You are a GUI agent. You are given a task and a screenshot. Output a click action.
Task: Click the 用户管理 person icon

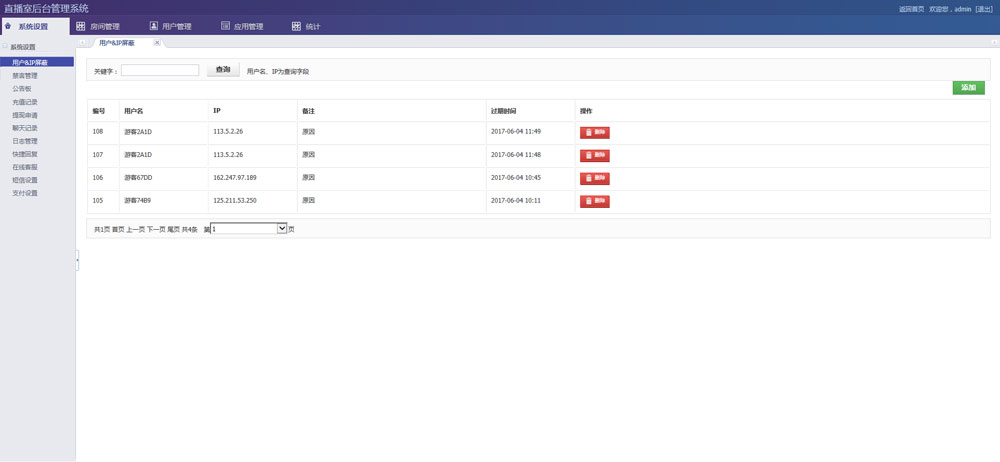click(x=154, y=26)
